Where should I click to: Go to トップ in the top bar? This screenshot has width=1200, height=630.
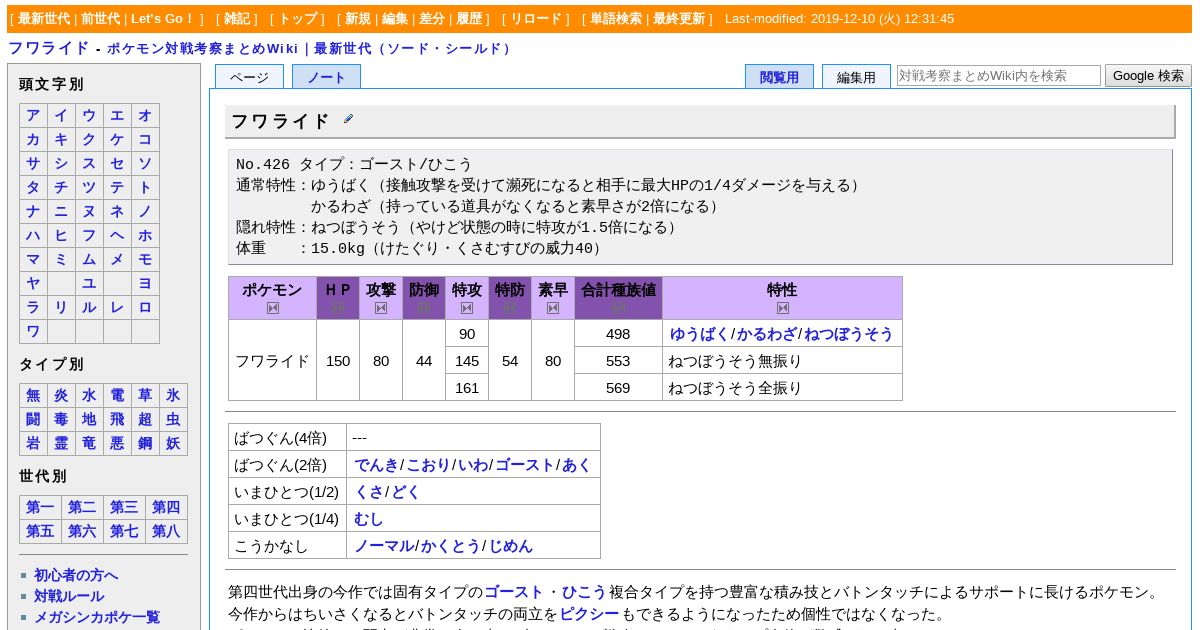pos(298,19)
